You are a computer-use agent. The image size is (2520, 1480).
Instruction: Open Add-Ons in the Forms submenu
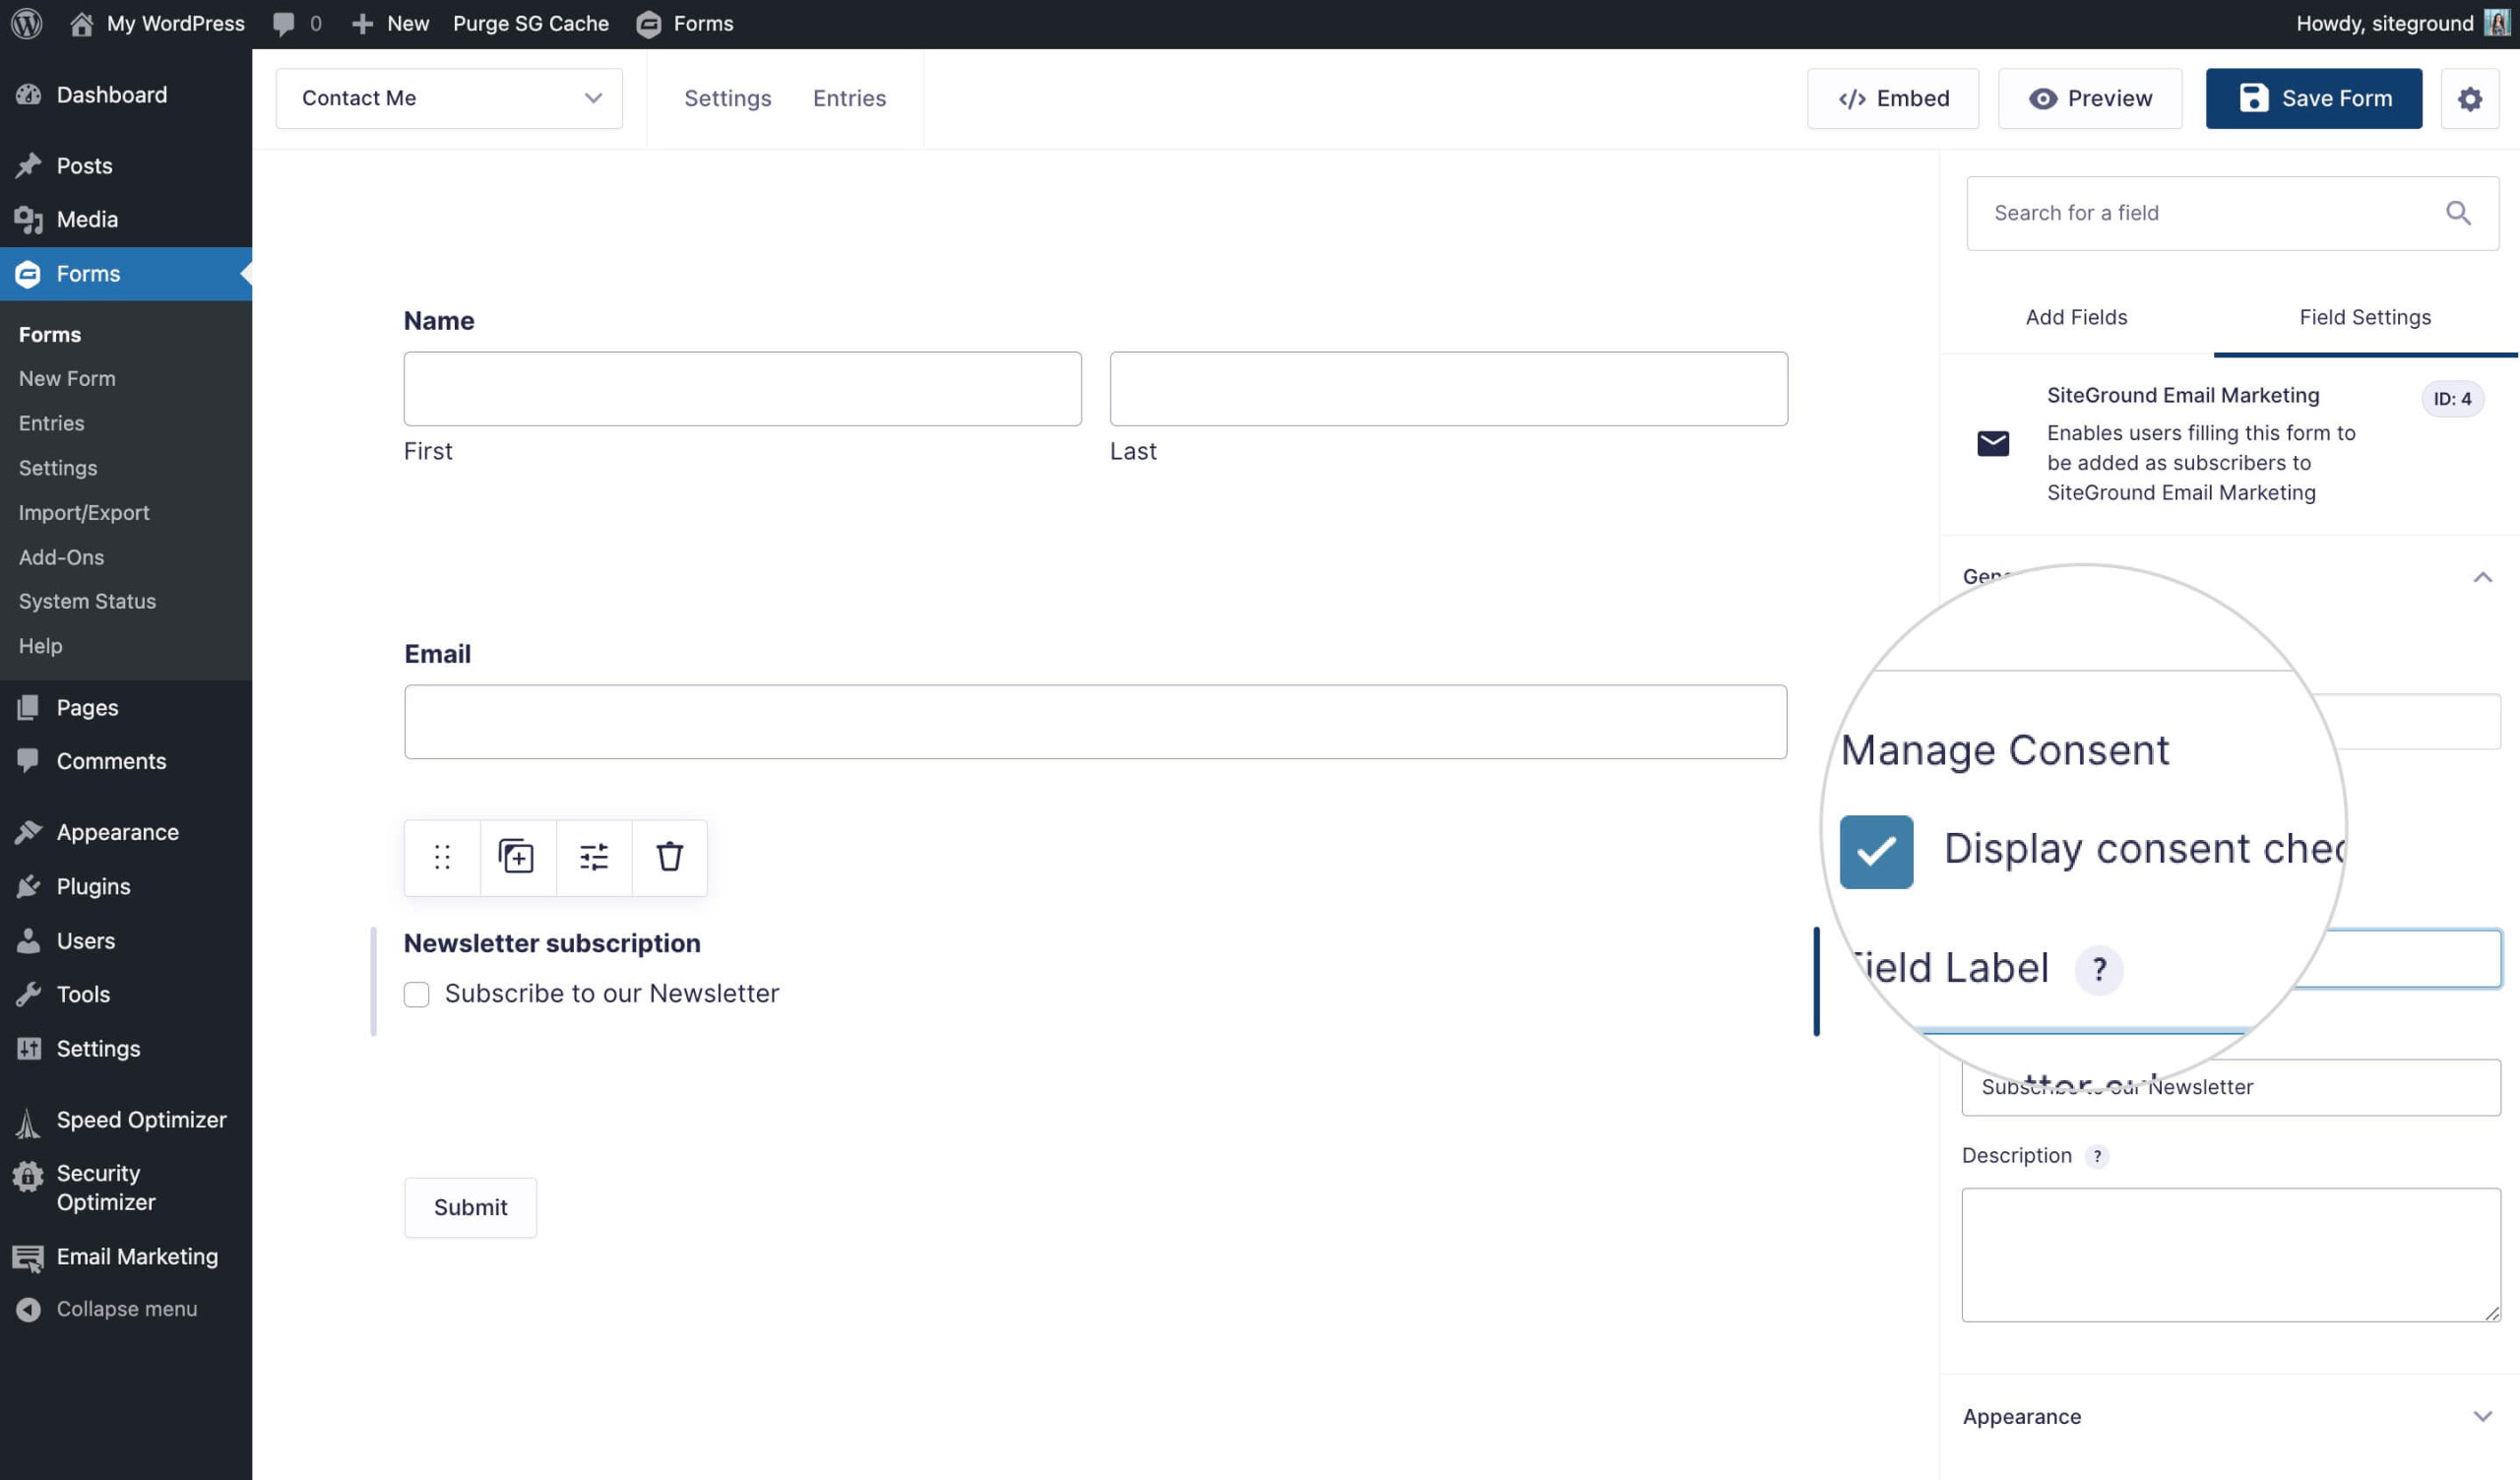[x=61, y=556]
